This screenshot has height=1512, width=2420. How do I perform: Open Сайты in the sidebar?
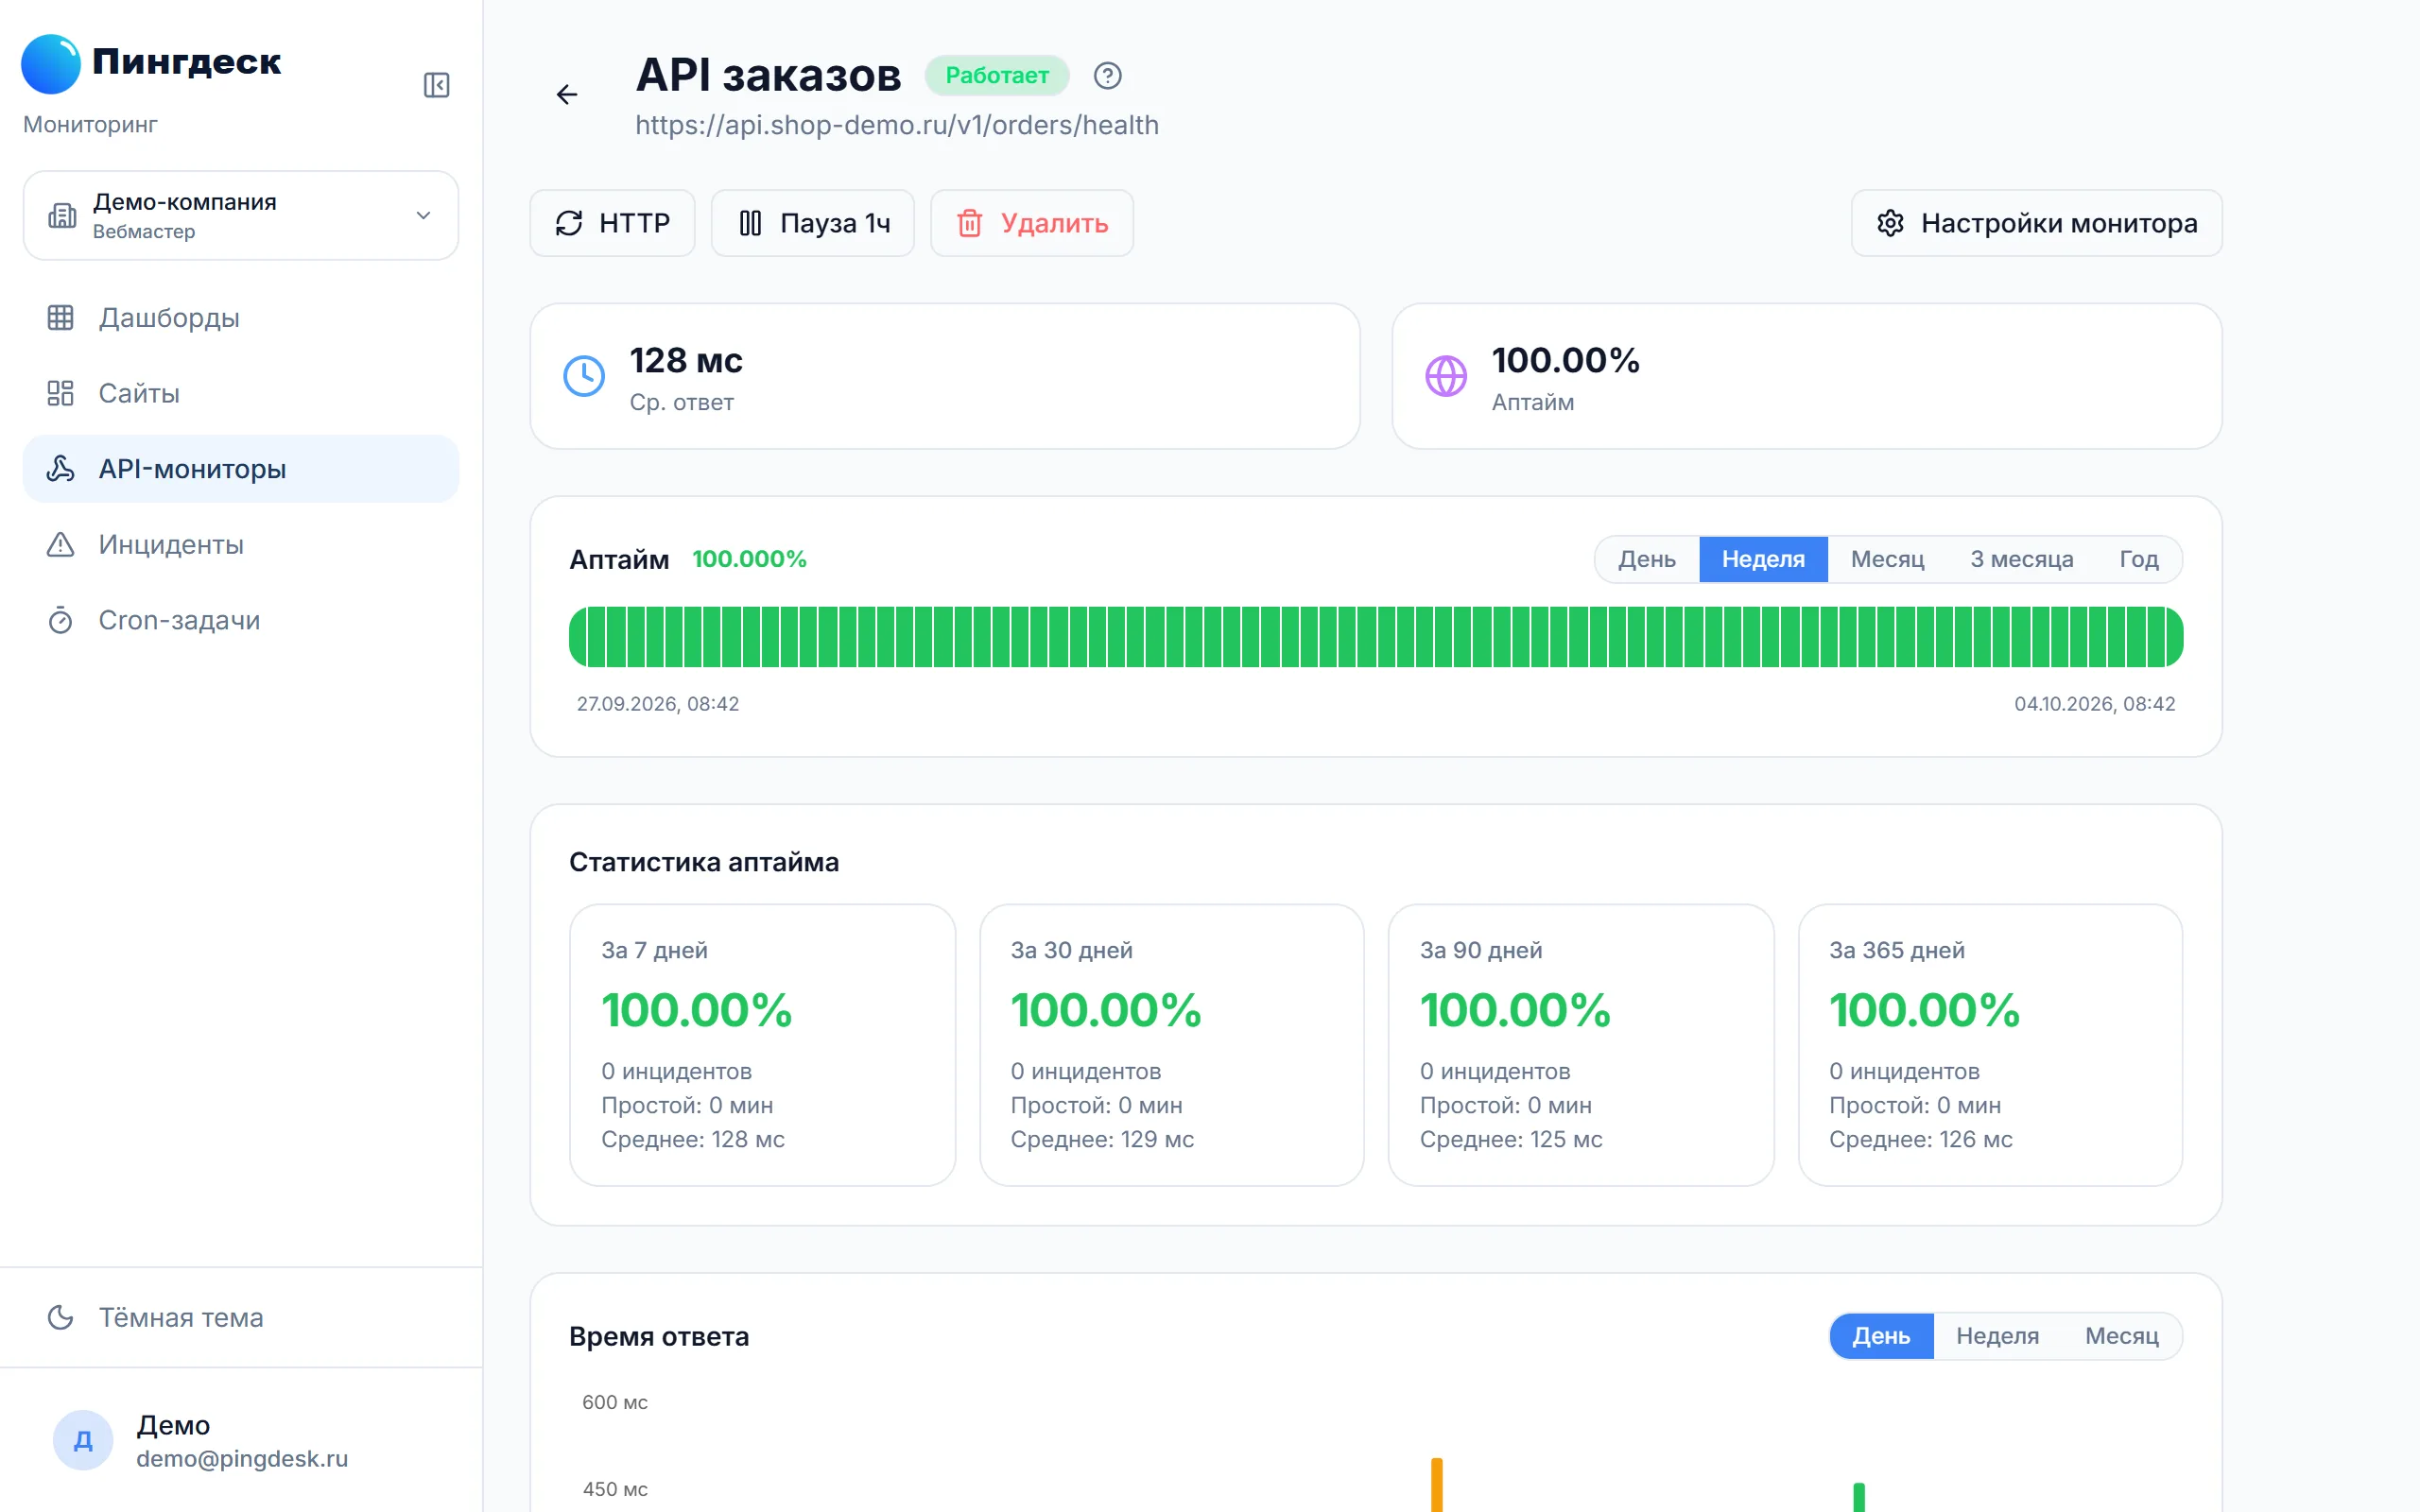241,393
